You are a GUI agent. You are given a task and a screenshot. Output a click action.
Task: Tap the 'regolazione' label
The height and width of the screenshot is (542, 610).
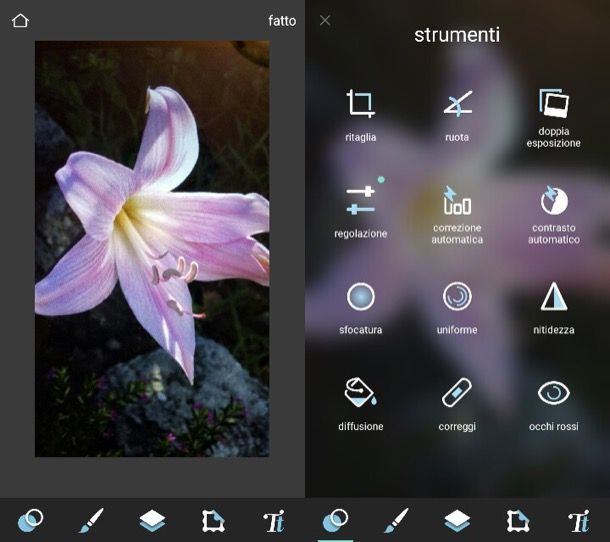[x=361, y=234]
